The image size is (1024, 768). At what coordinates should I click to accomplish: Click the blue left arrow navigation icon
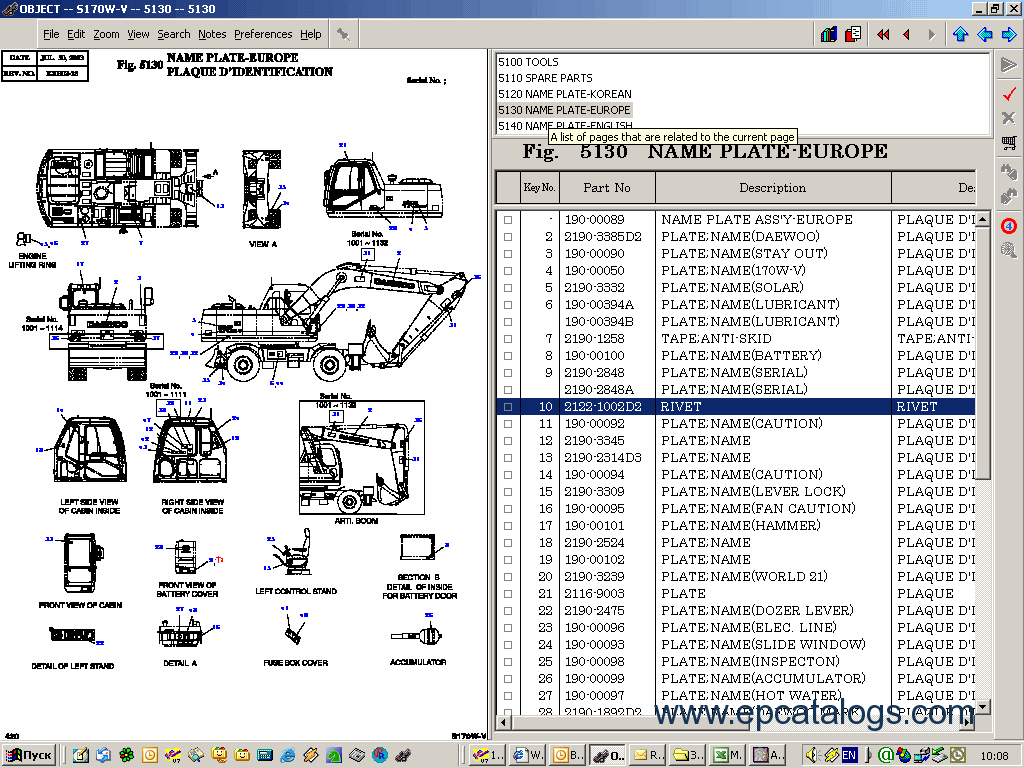point(985,34)
